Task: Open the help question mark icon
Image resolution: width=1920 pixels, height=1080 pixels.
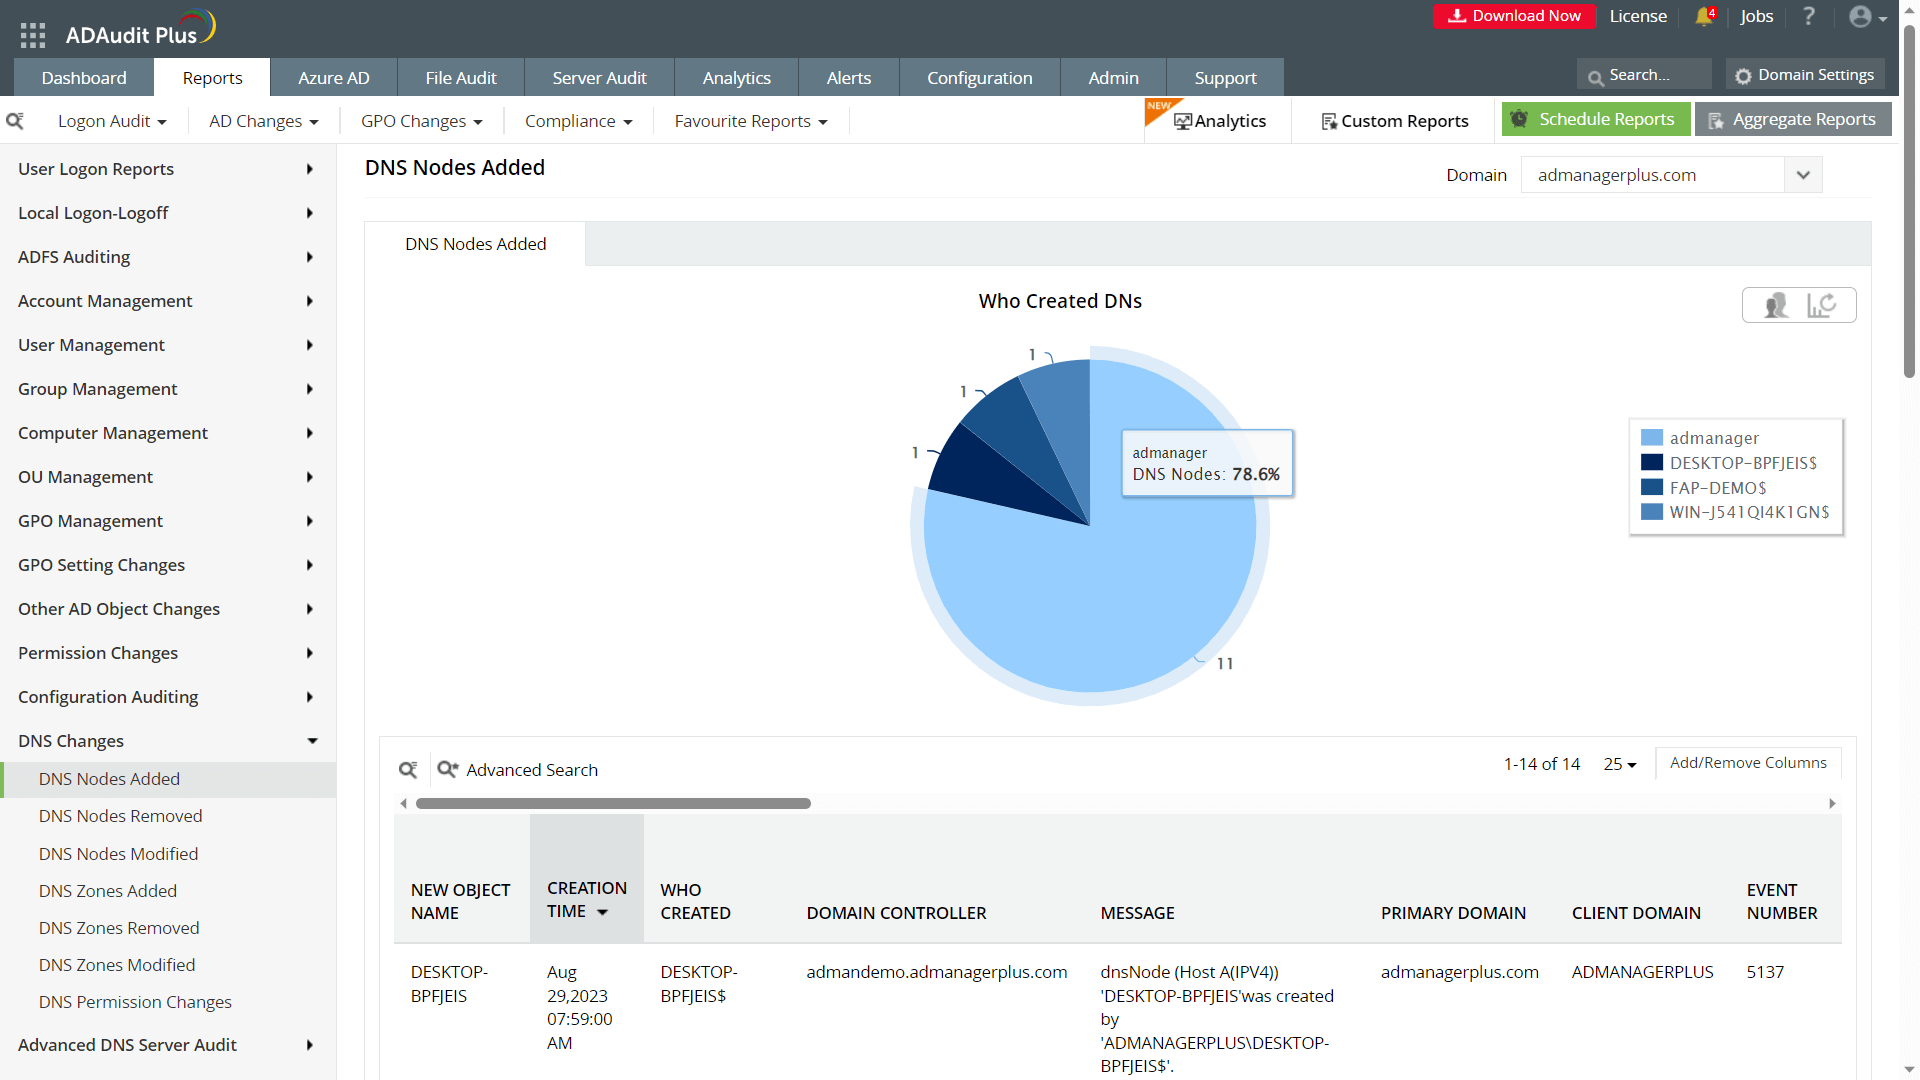Action: pyautogui.click(x=1808, y=17)
